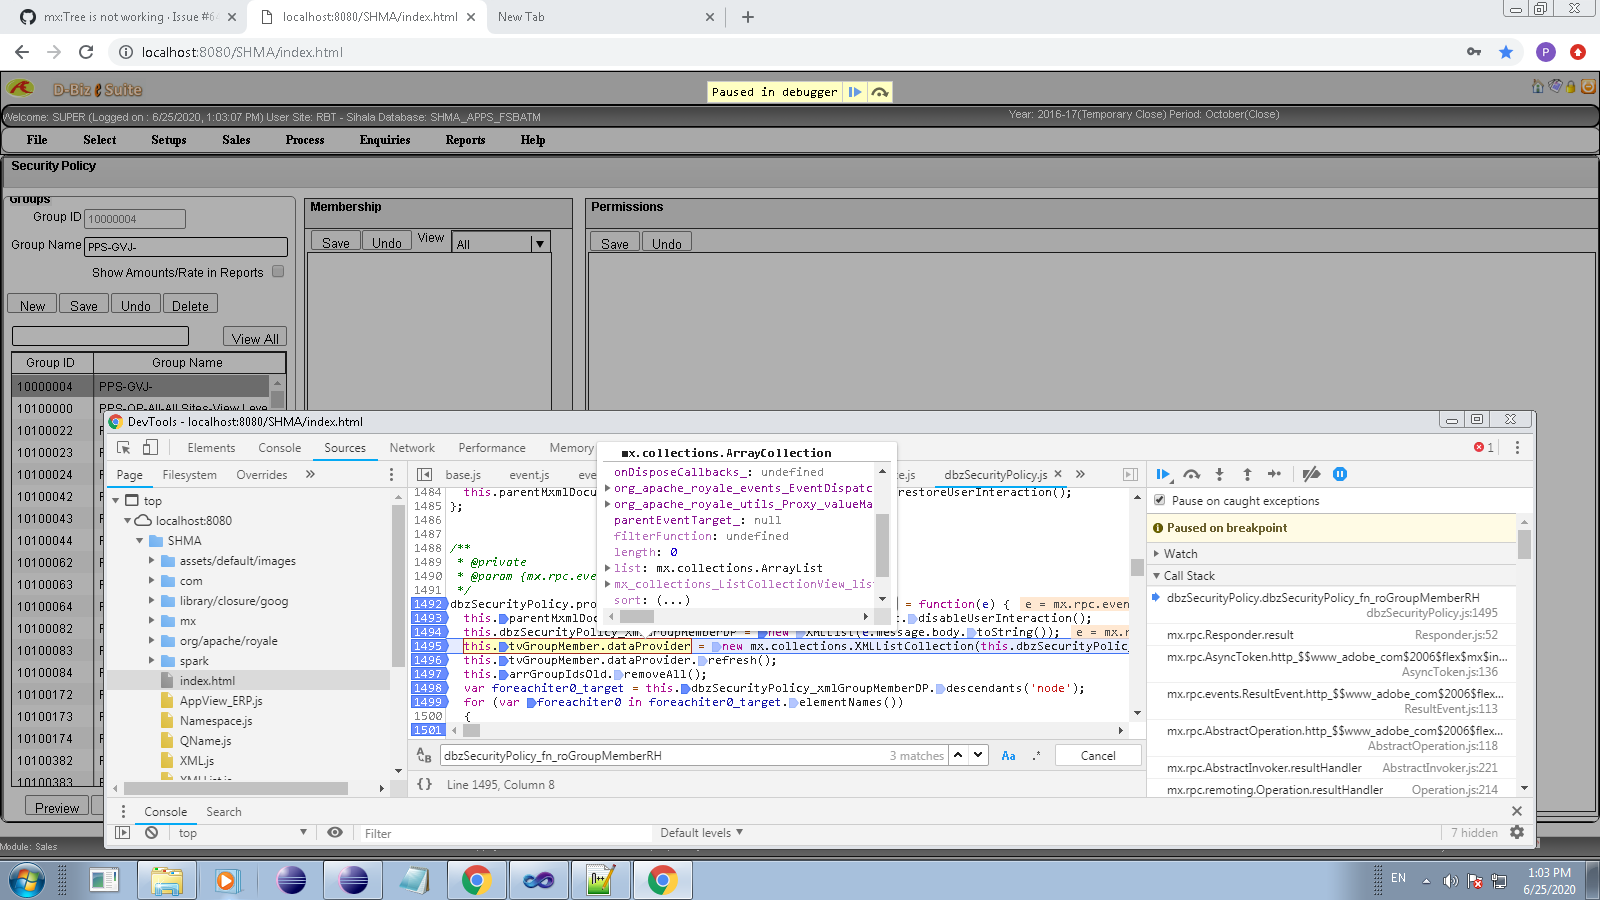Expand the assets/default/images folder
This screenshot has width=1600, height=900.
(x=152, y=561)
